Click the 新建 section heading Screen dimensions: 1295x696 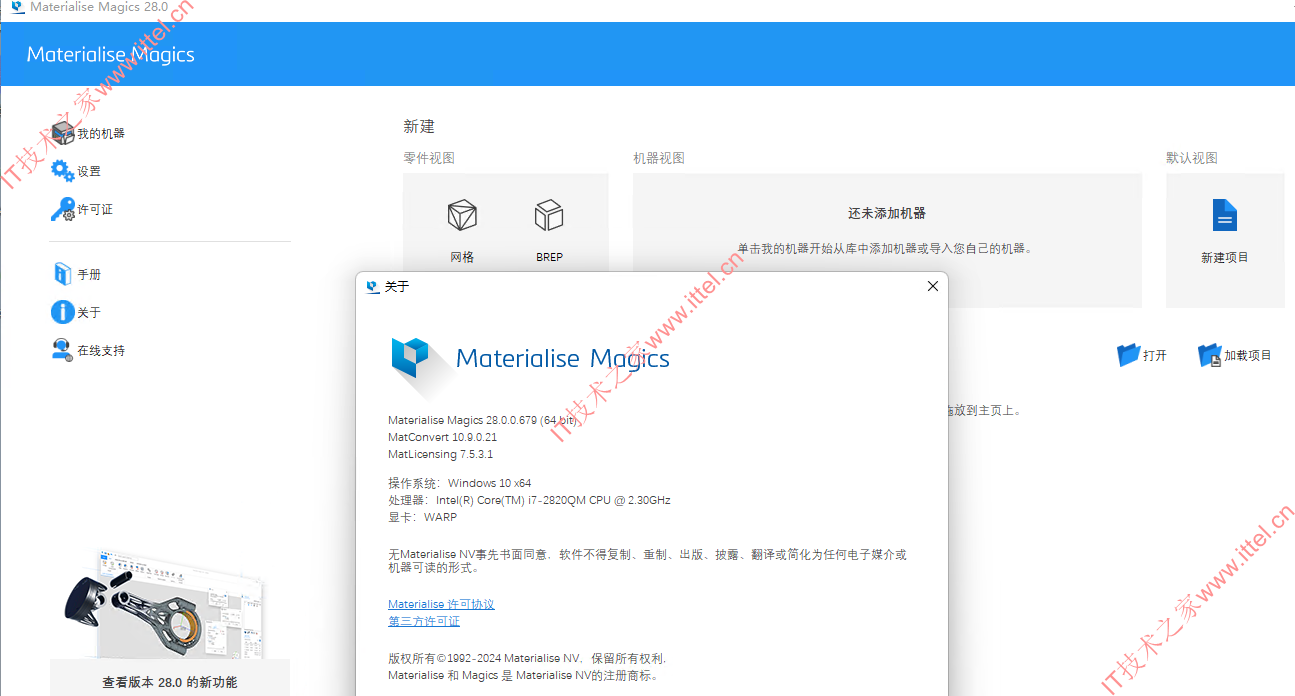[x=419, y=127]
